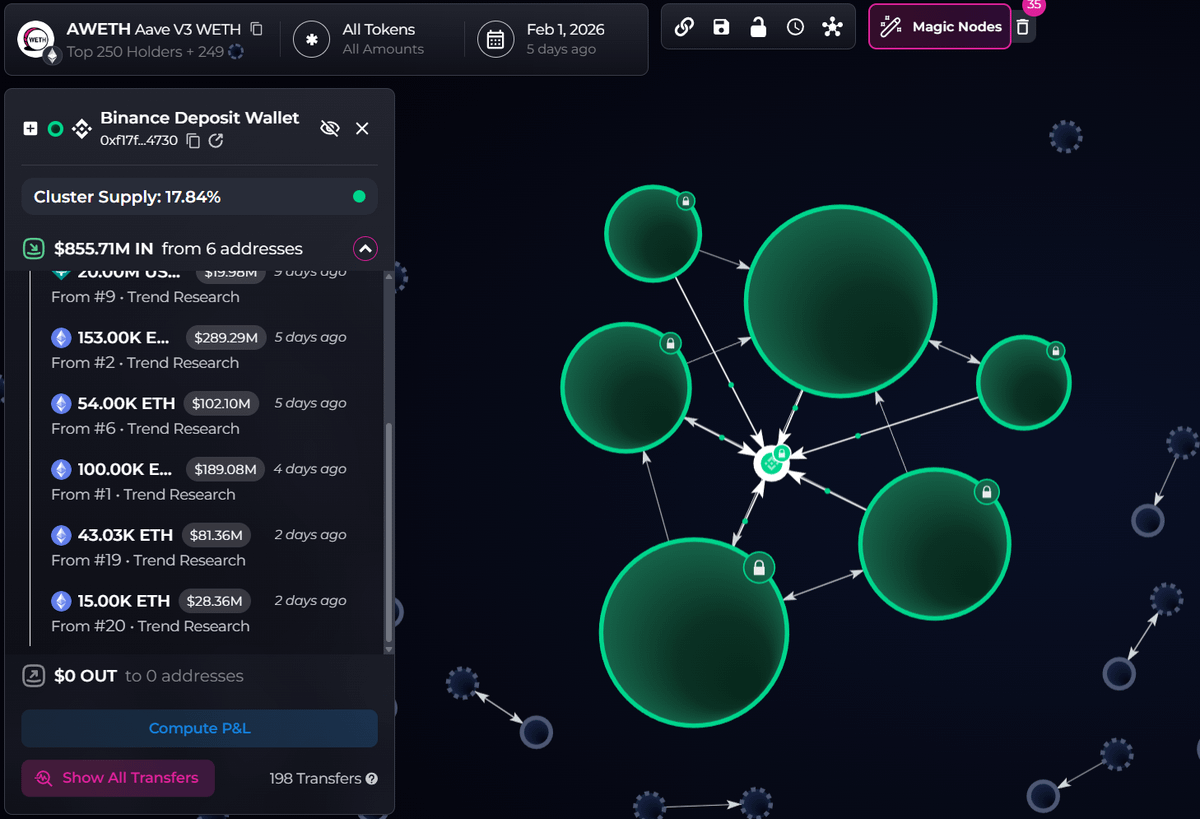1200x819 pixels.
Task: Click the lock badge on far-right small bubble
Action: tap(1055, 351)
